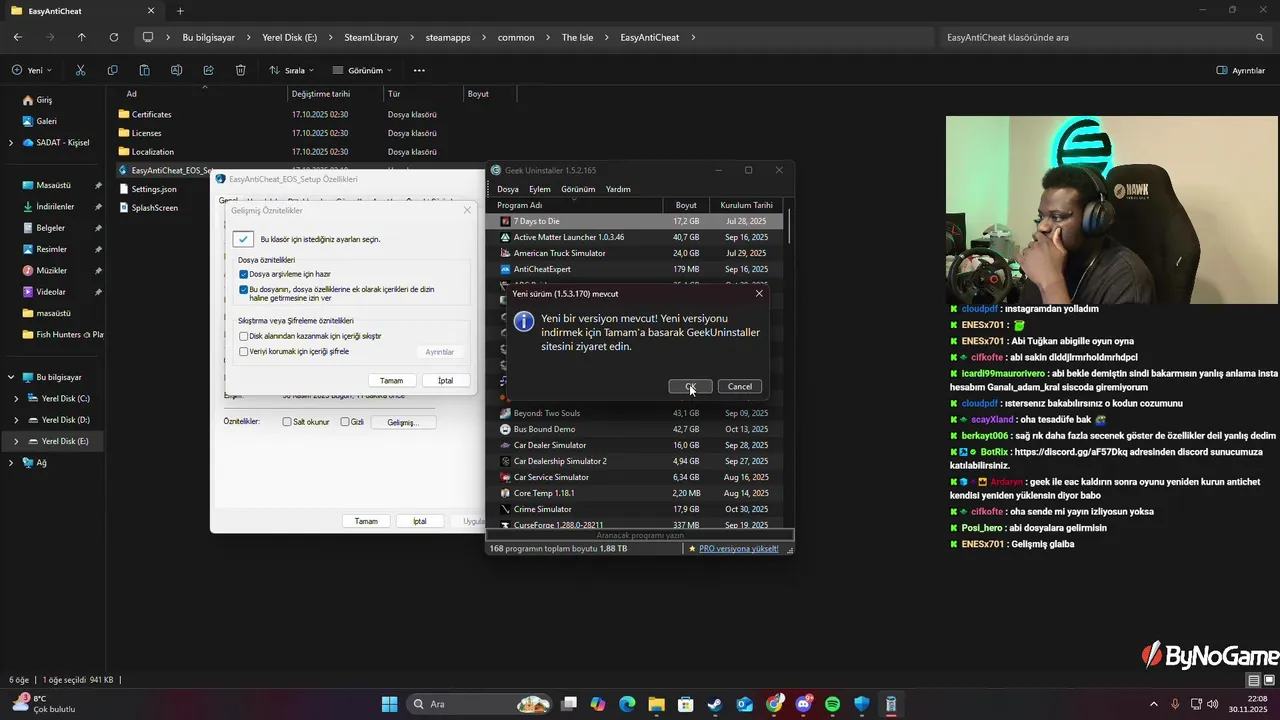Cut the selected file with the scissors icon
Image resolution: width=1280 pixels, height=720 pixels.
80,70
